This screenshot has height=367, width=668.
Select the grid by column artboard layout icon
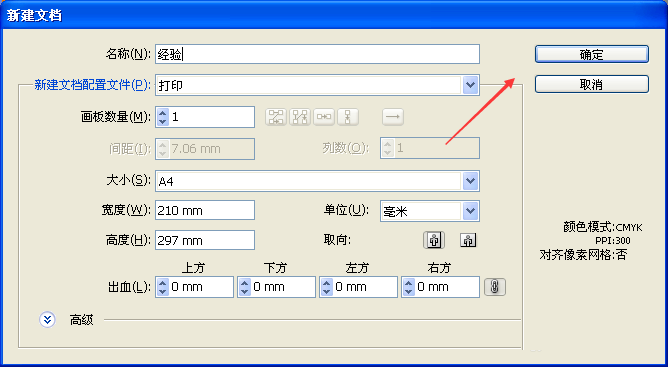[300, 116]
